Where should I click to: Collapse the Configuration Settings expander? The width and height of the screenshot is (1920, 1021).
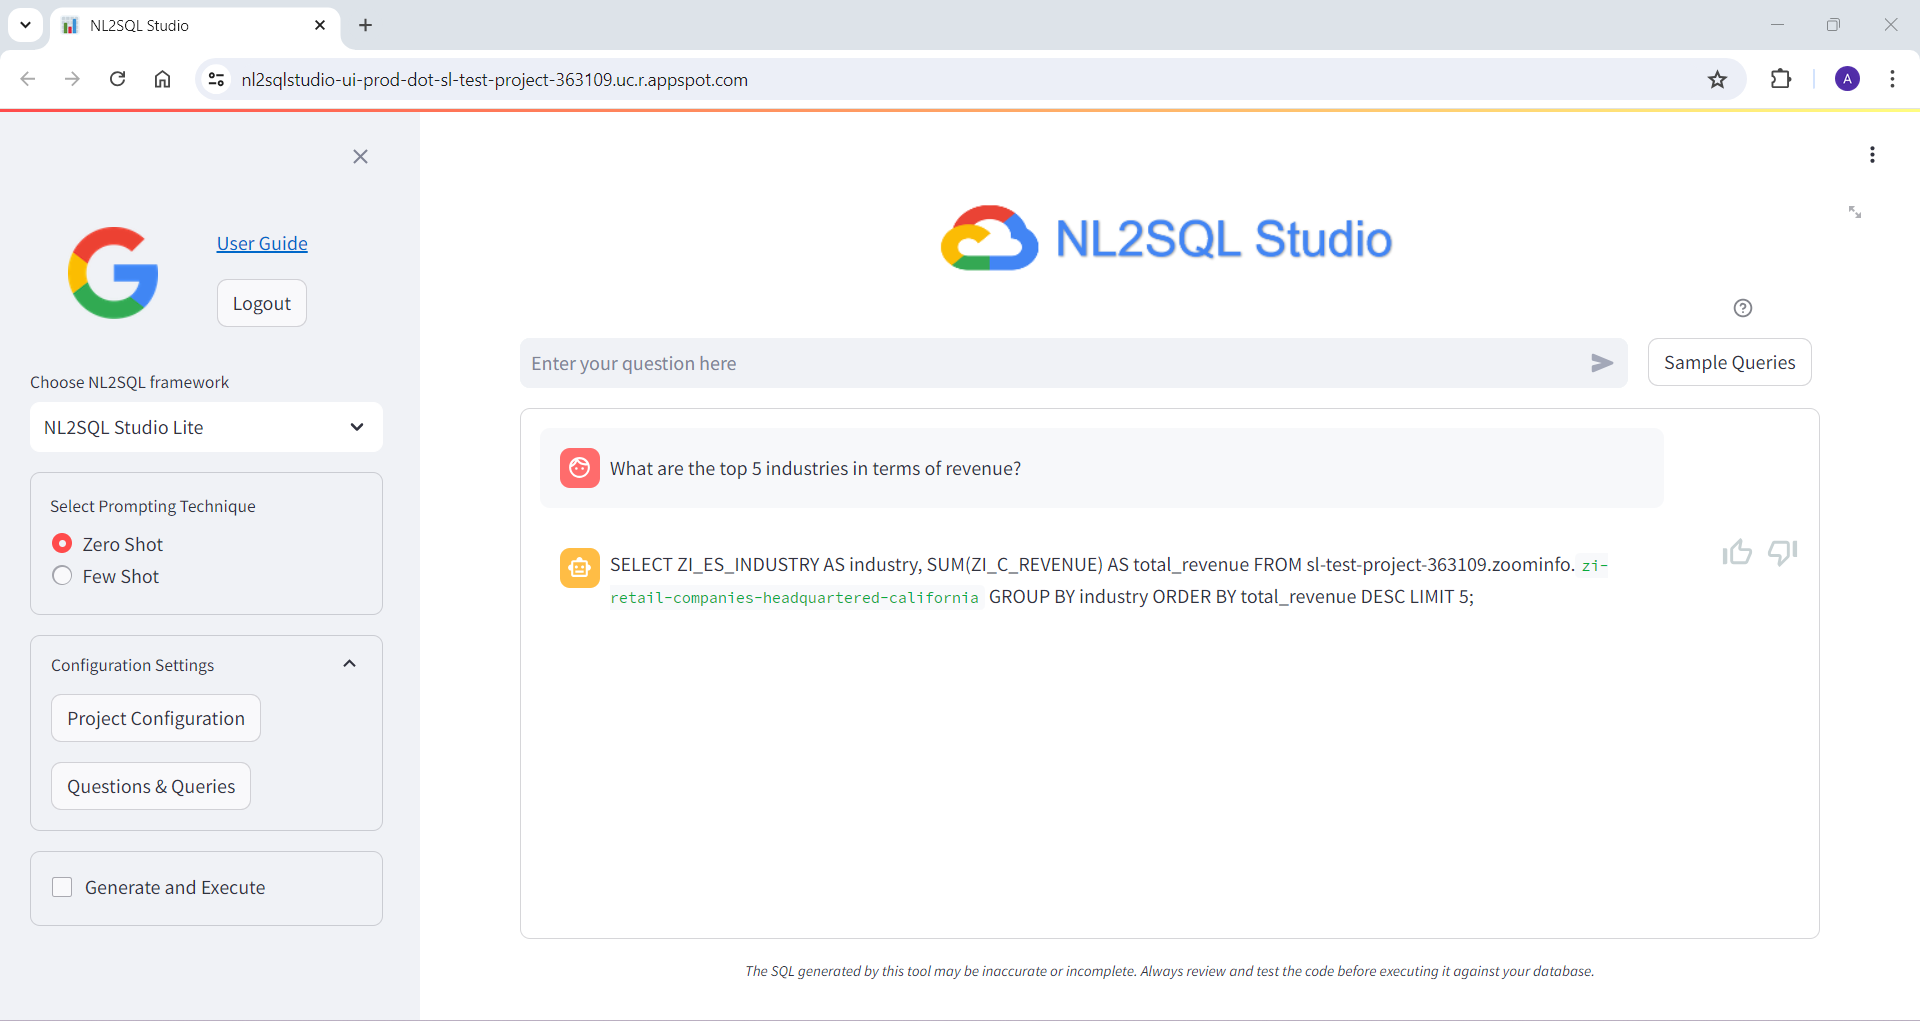349,664
